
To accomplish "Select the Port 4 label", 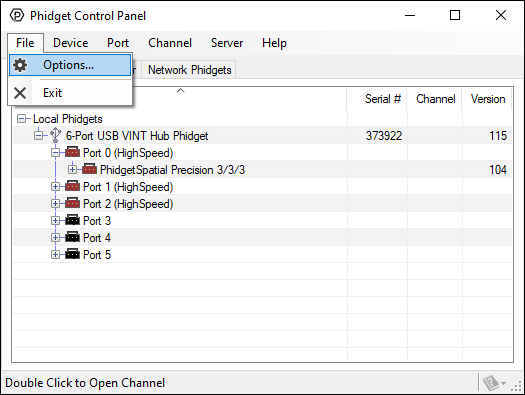I will [x=97, y=237].
